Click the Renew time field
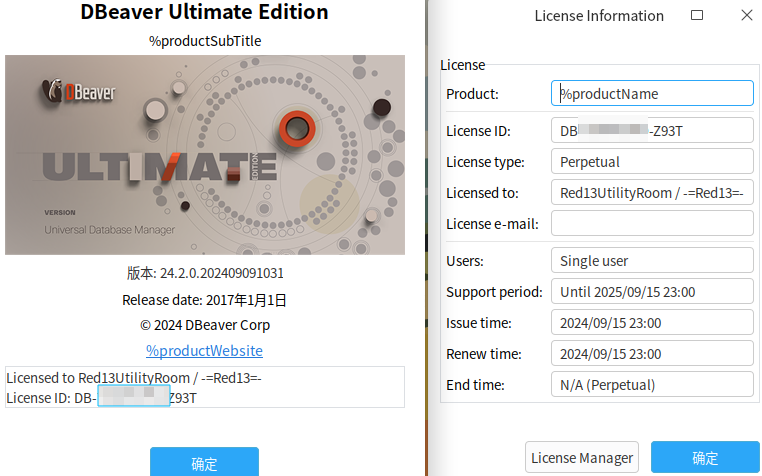Screen dimensions: 762x476 click(x=652, y=354)
